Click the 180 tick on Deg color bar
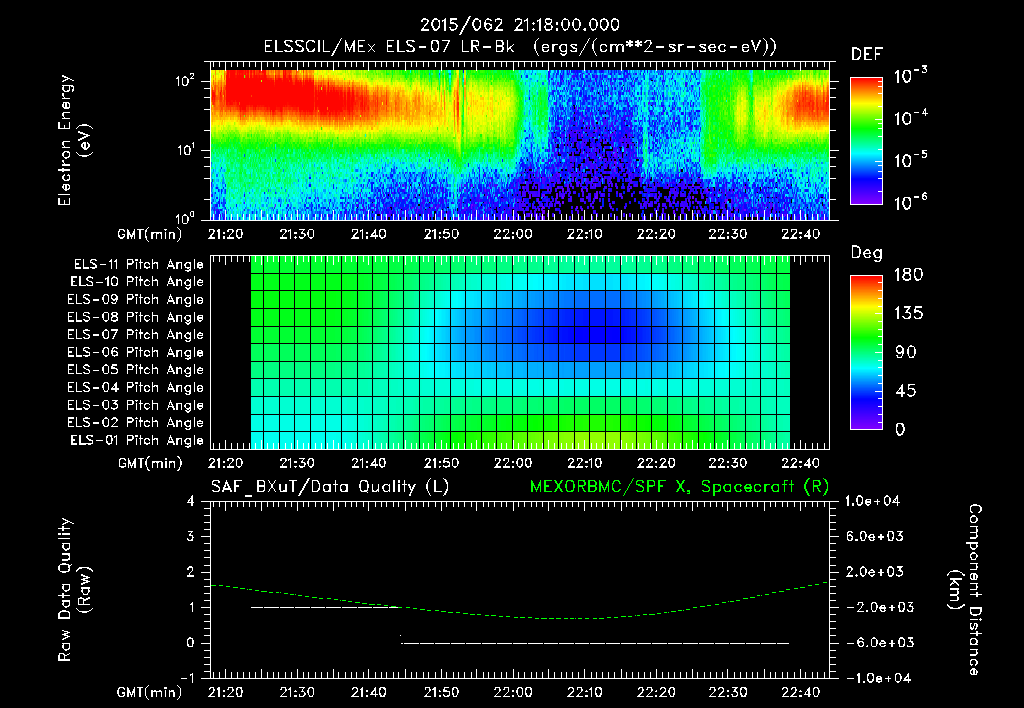1024x708 pixels. [x=908, y=275]
